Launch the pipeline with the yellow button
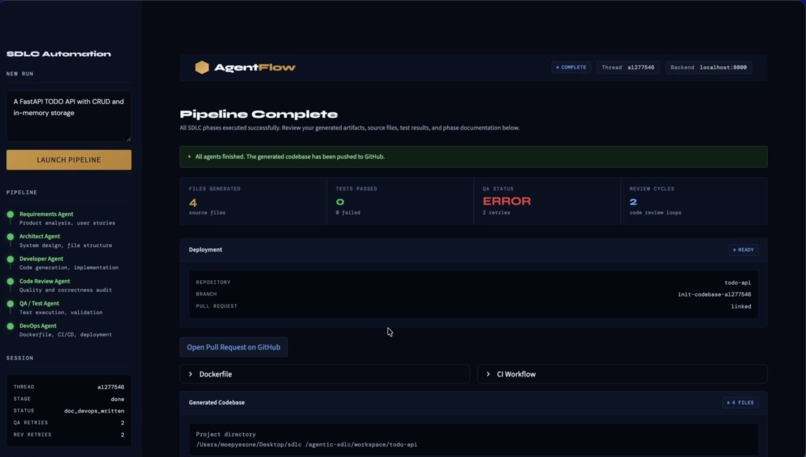Viewport: 806px width, 457px height. (x=69, y=160)
